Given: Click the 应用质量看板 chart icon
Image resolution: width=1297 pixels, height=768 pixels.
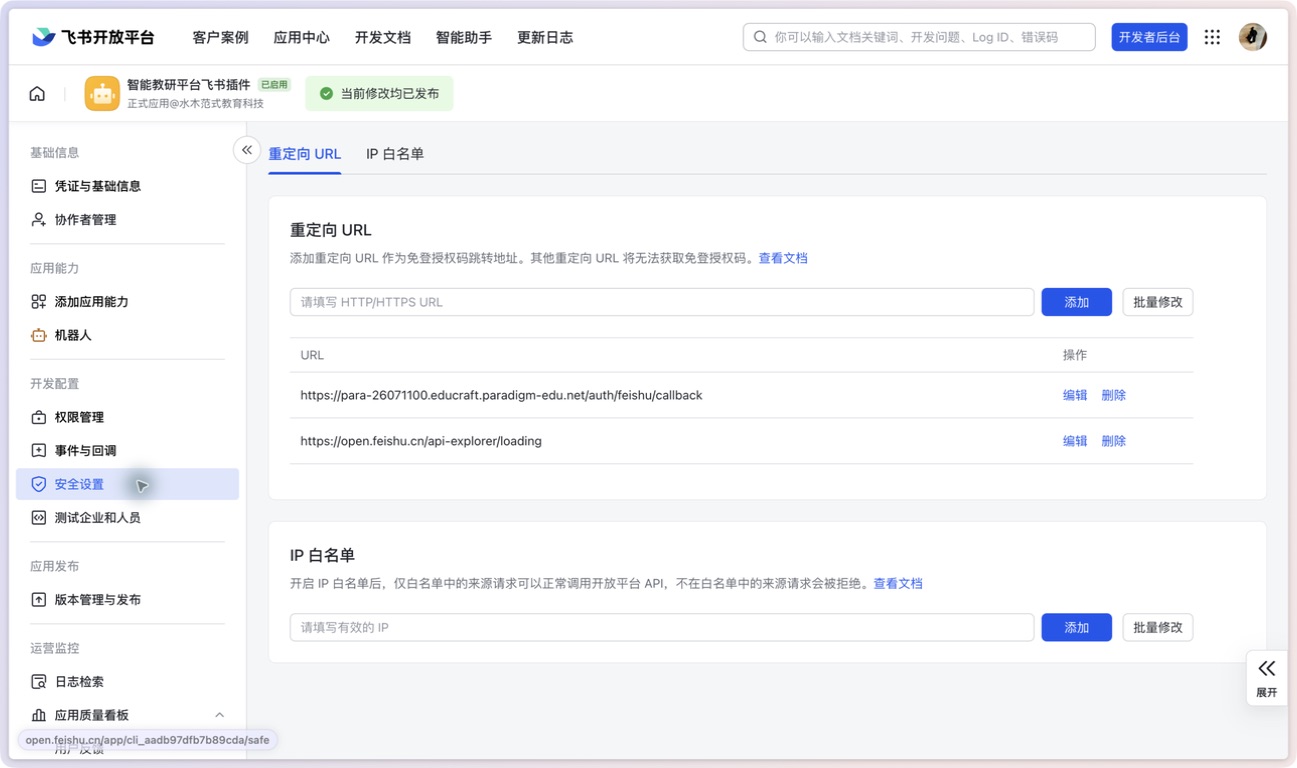Looking at the screenshot, I should (38, 715).
